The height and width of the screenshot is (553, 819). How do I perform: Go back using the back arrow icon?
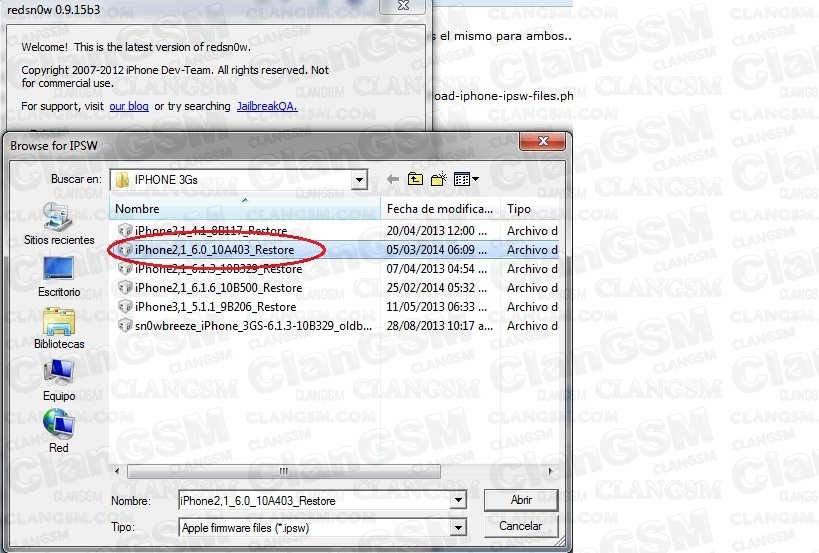tap(393, 180)
